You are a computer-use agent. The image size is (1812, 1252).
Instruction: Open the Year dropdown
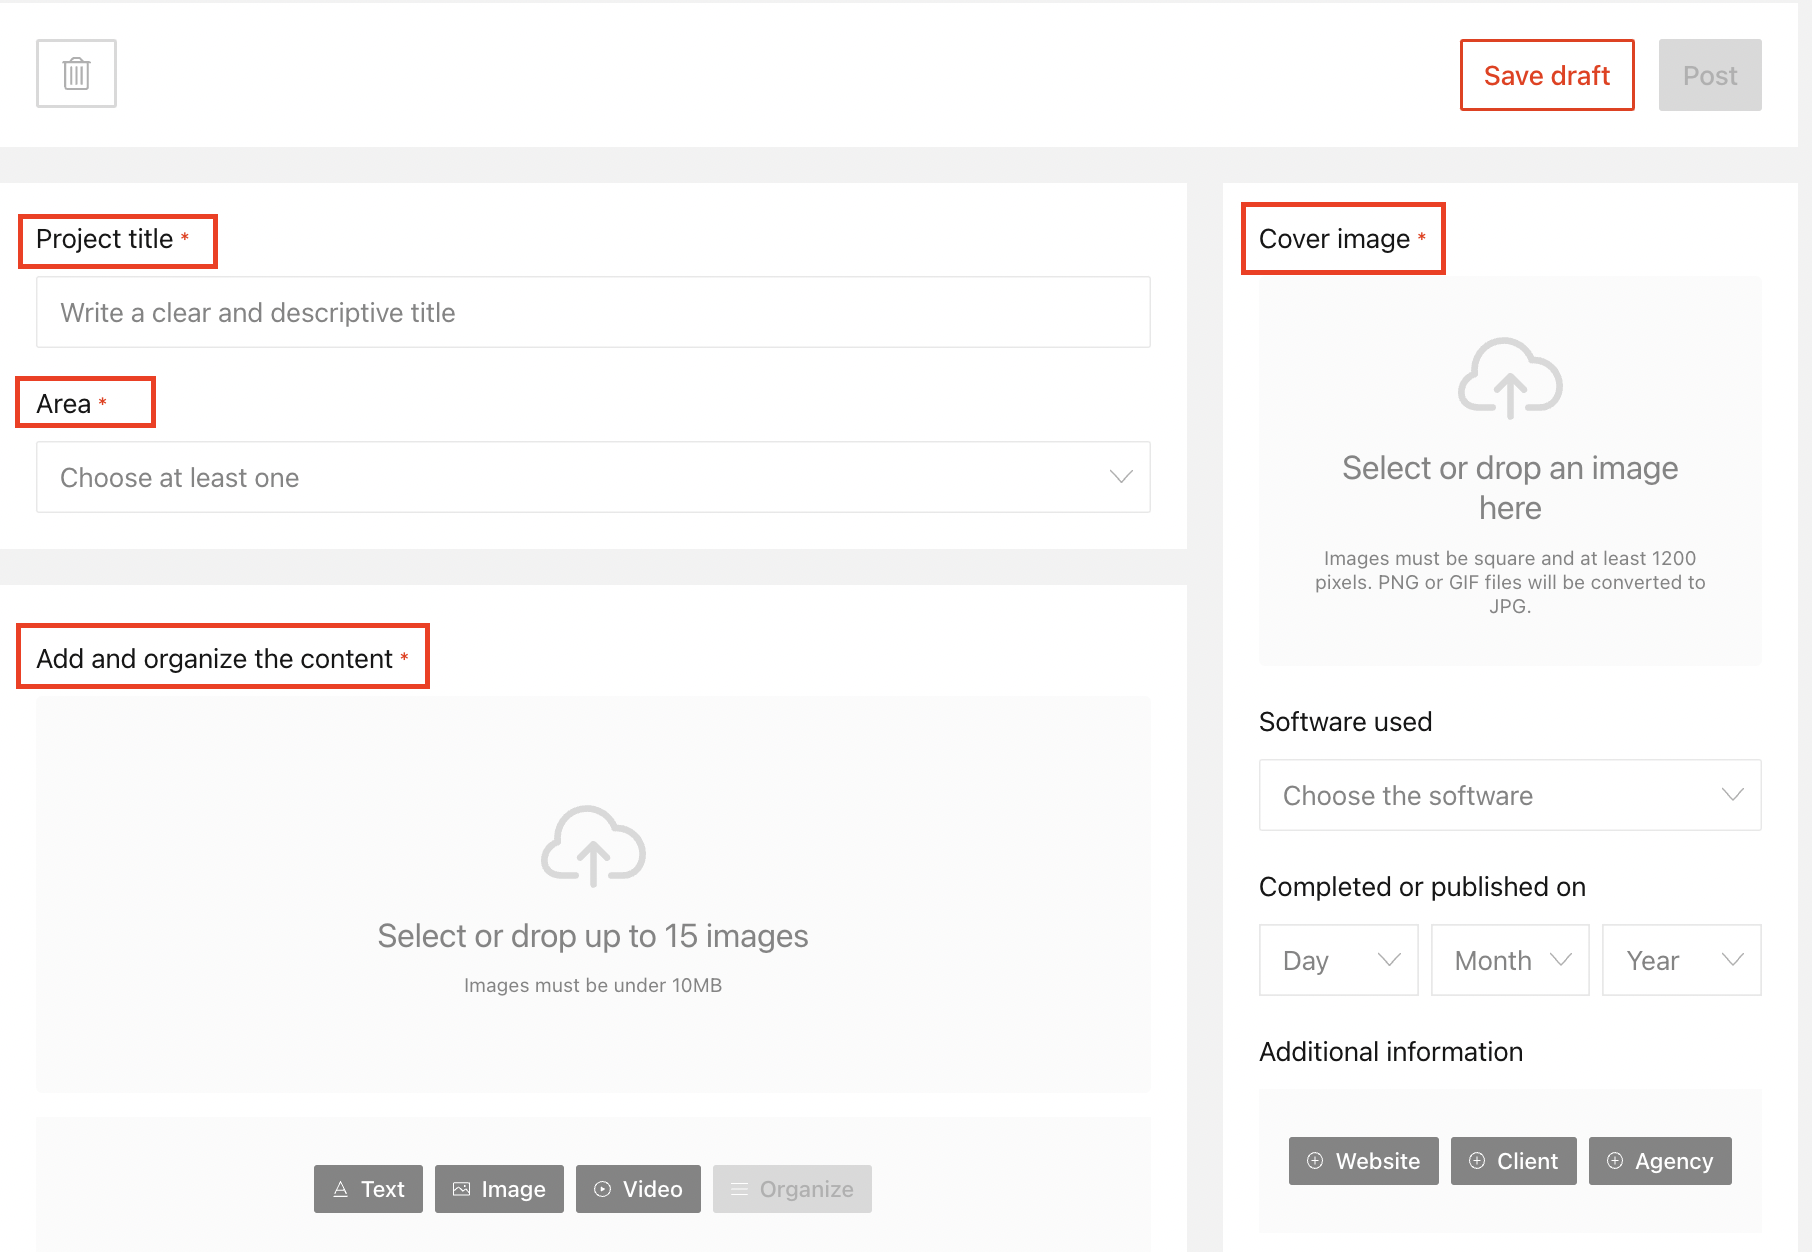(1682, 960)
